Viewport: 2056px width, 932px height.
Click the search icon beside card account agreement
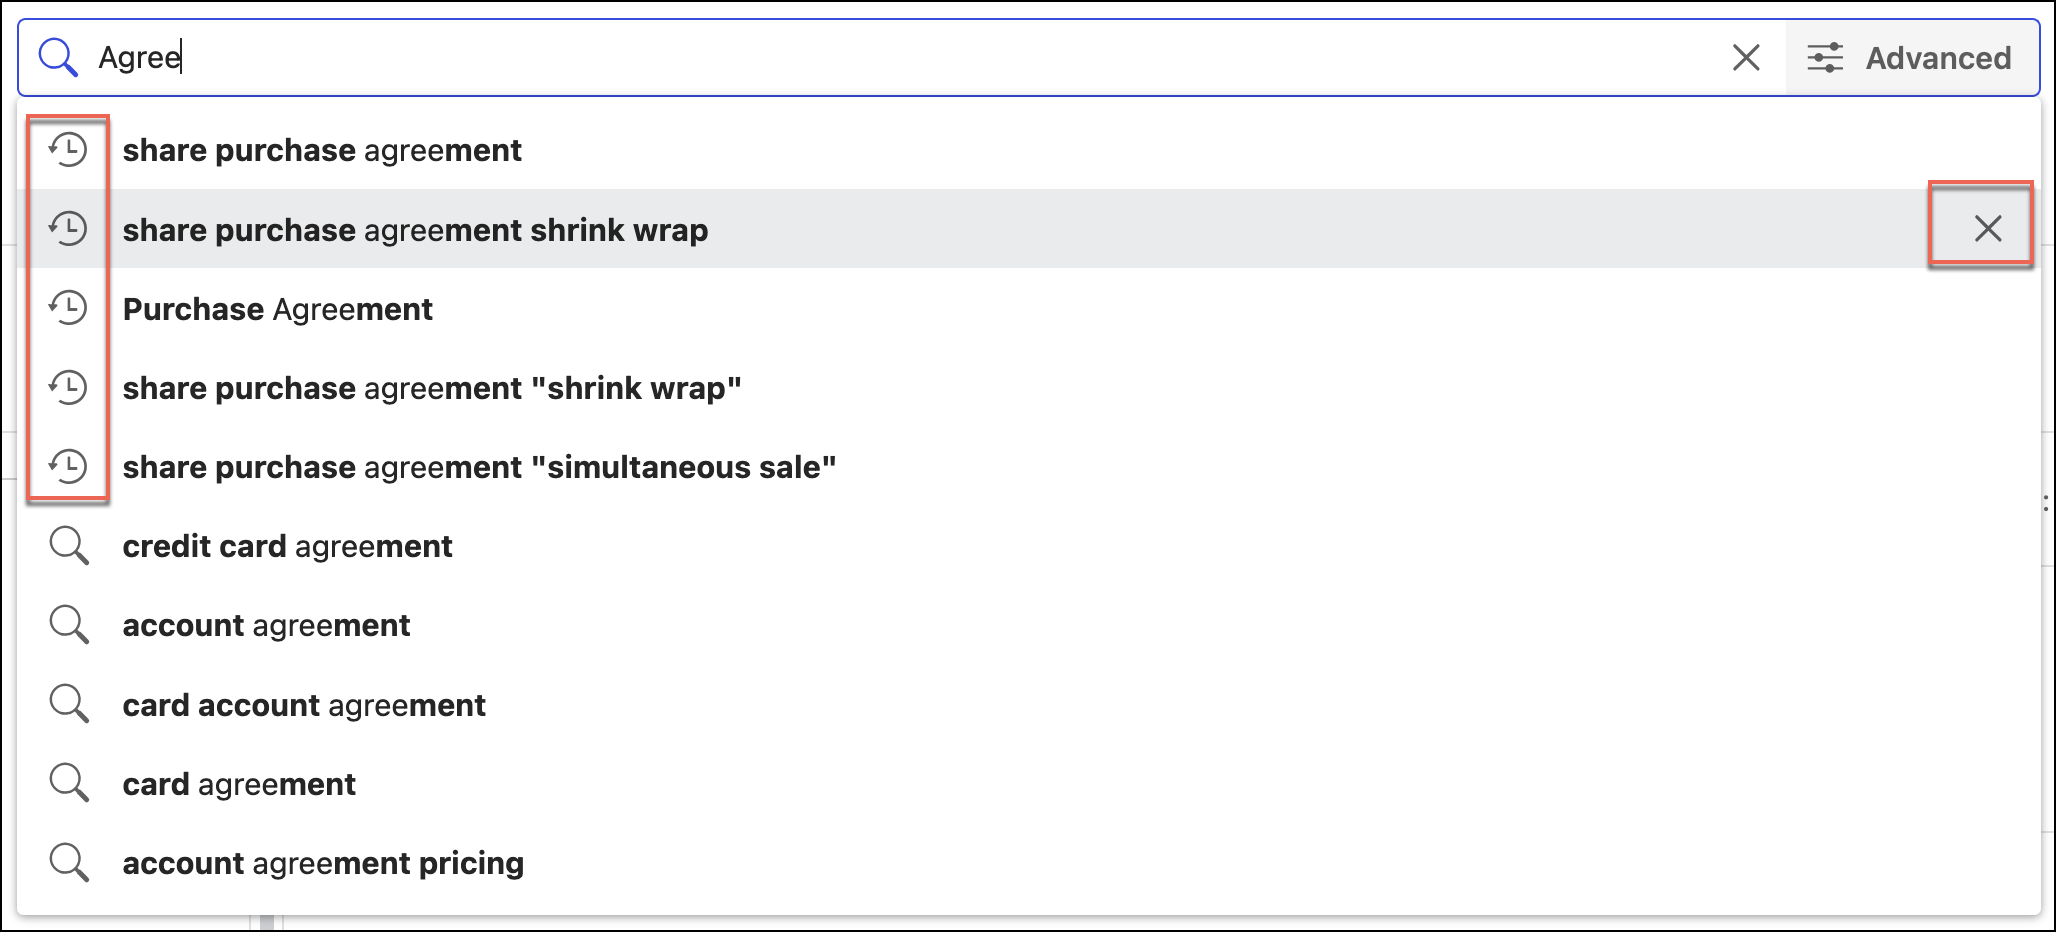(68, 704)
